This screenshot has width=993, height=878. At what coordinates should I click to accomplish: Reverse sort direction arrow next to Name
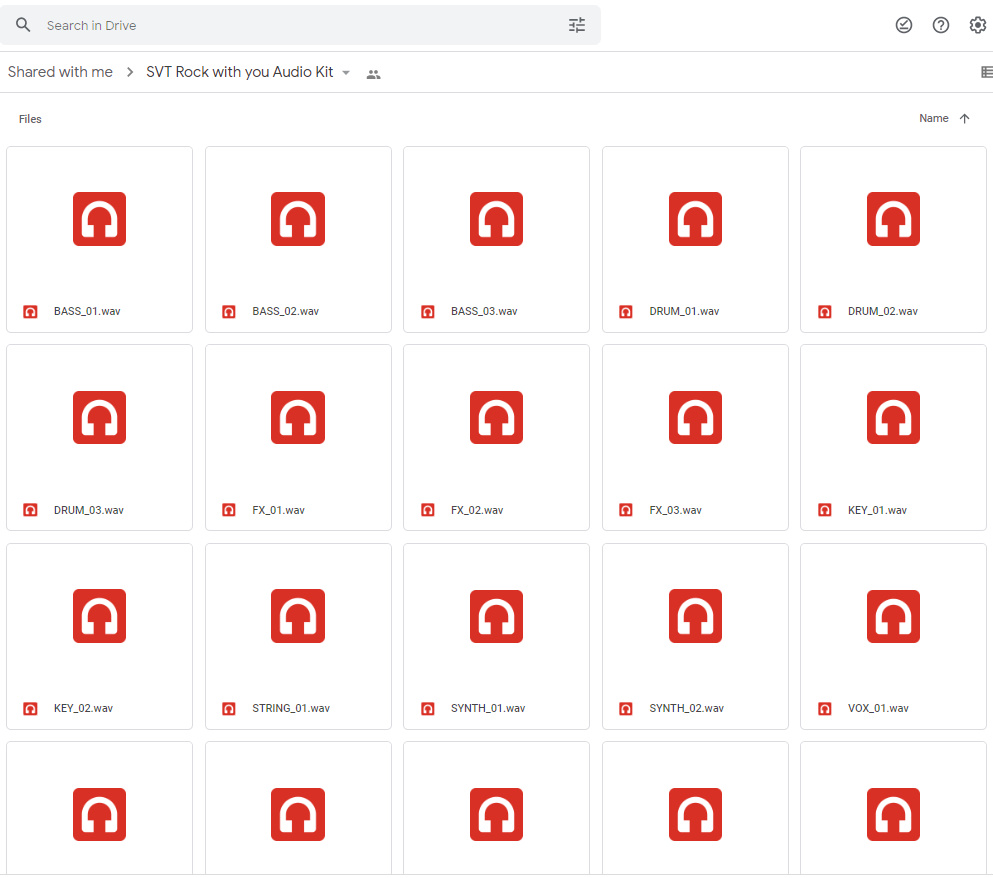pos(964,118)
